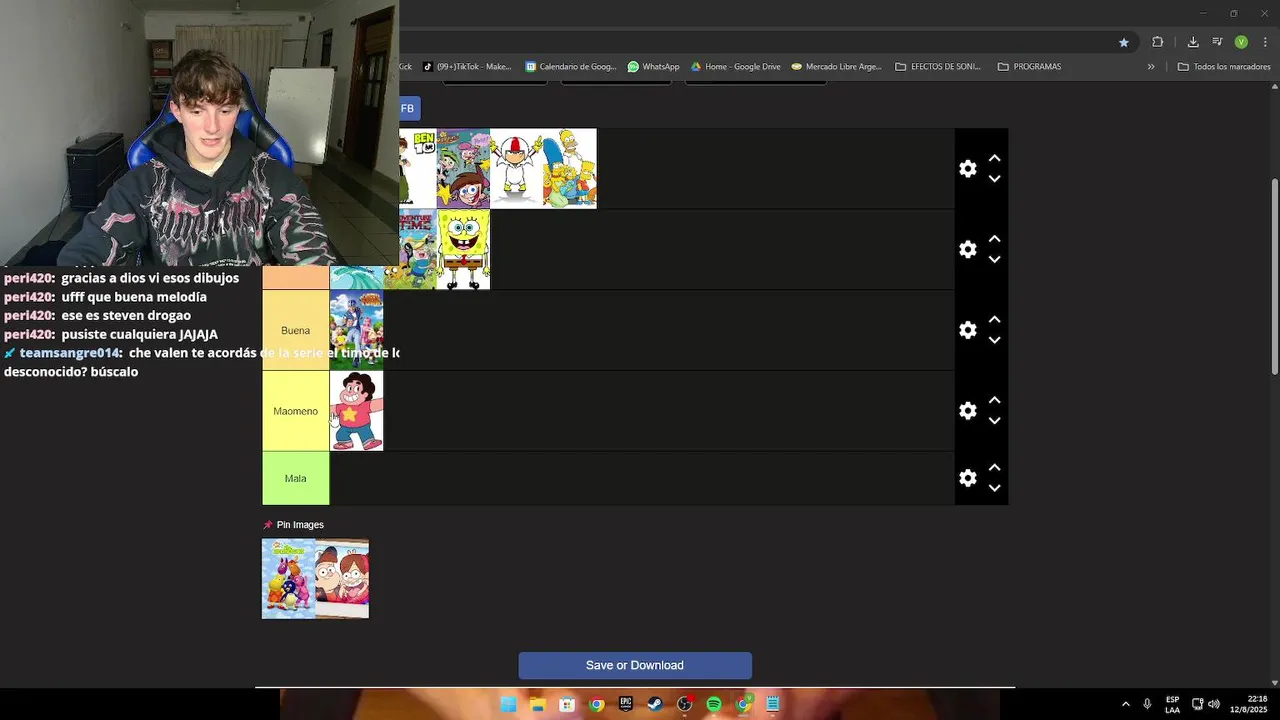
Task: Move the Ben 10 tier row down
Action: [x=995, y=179]
